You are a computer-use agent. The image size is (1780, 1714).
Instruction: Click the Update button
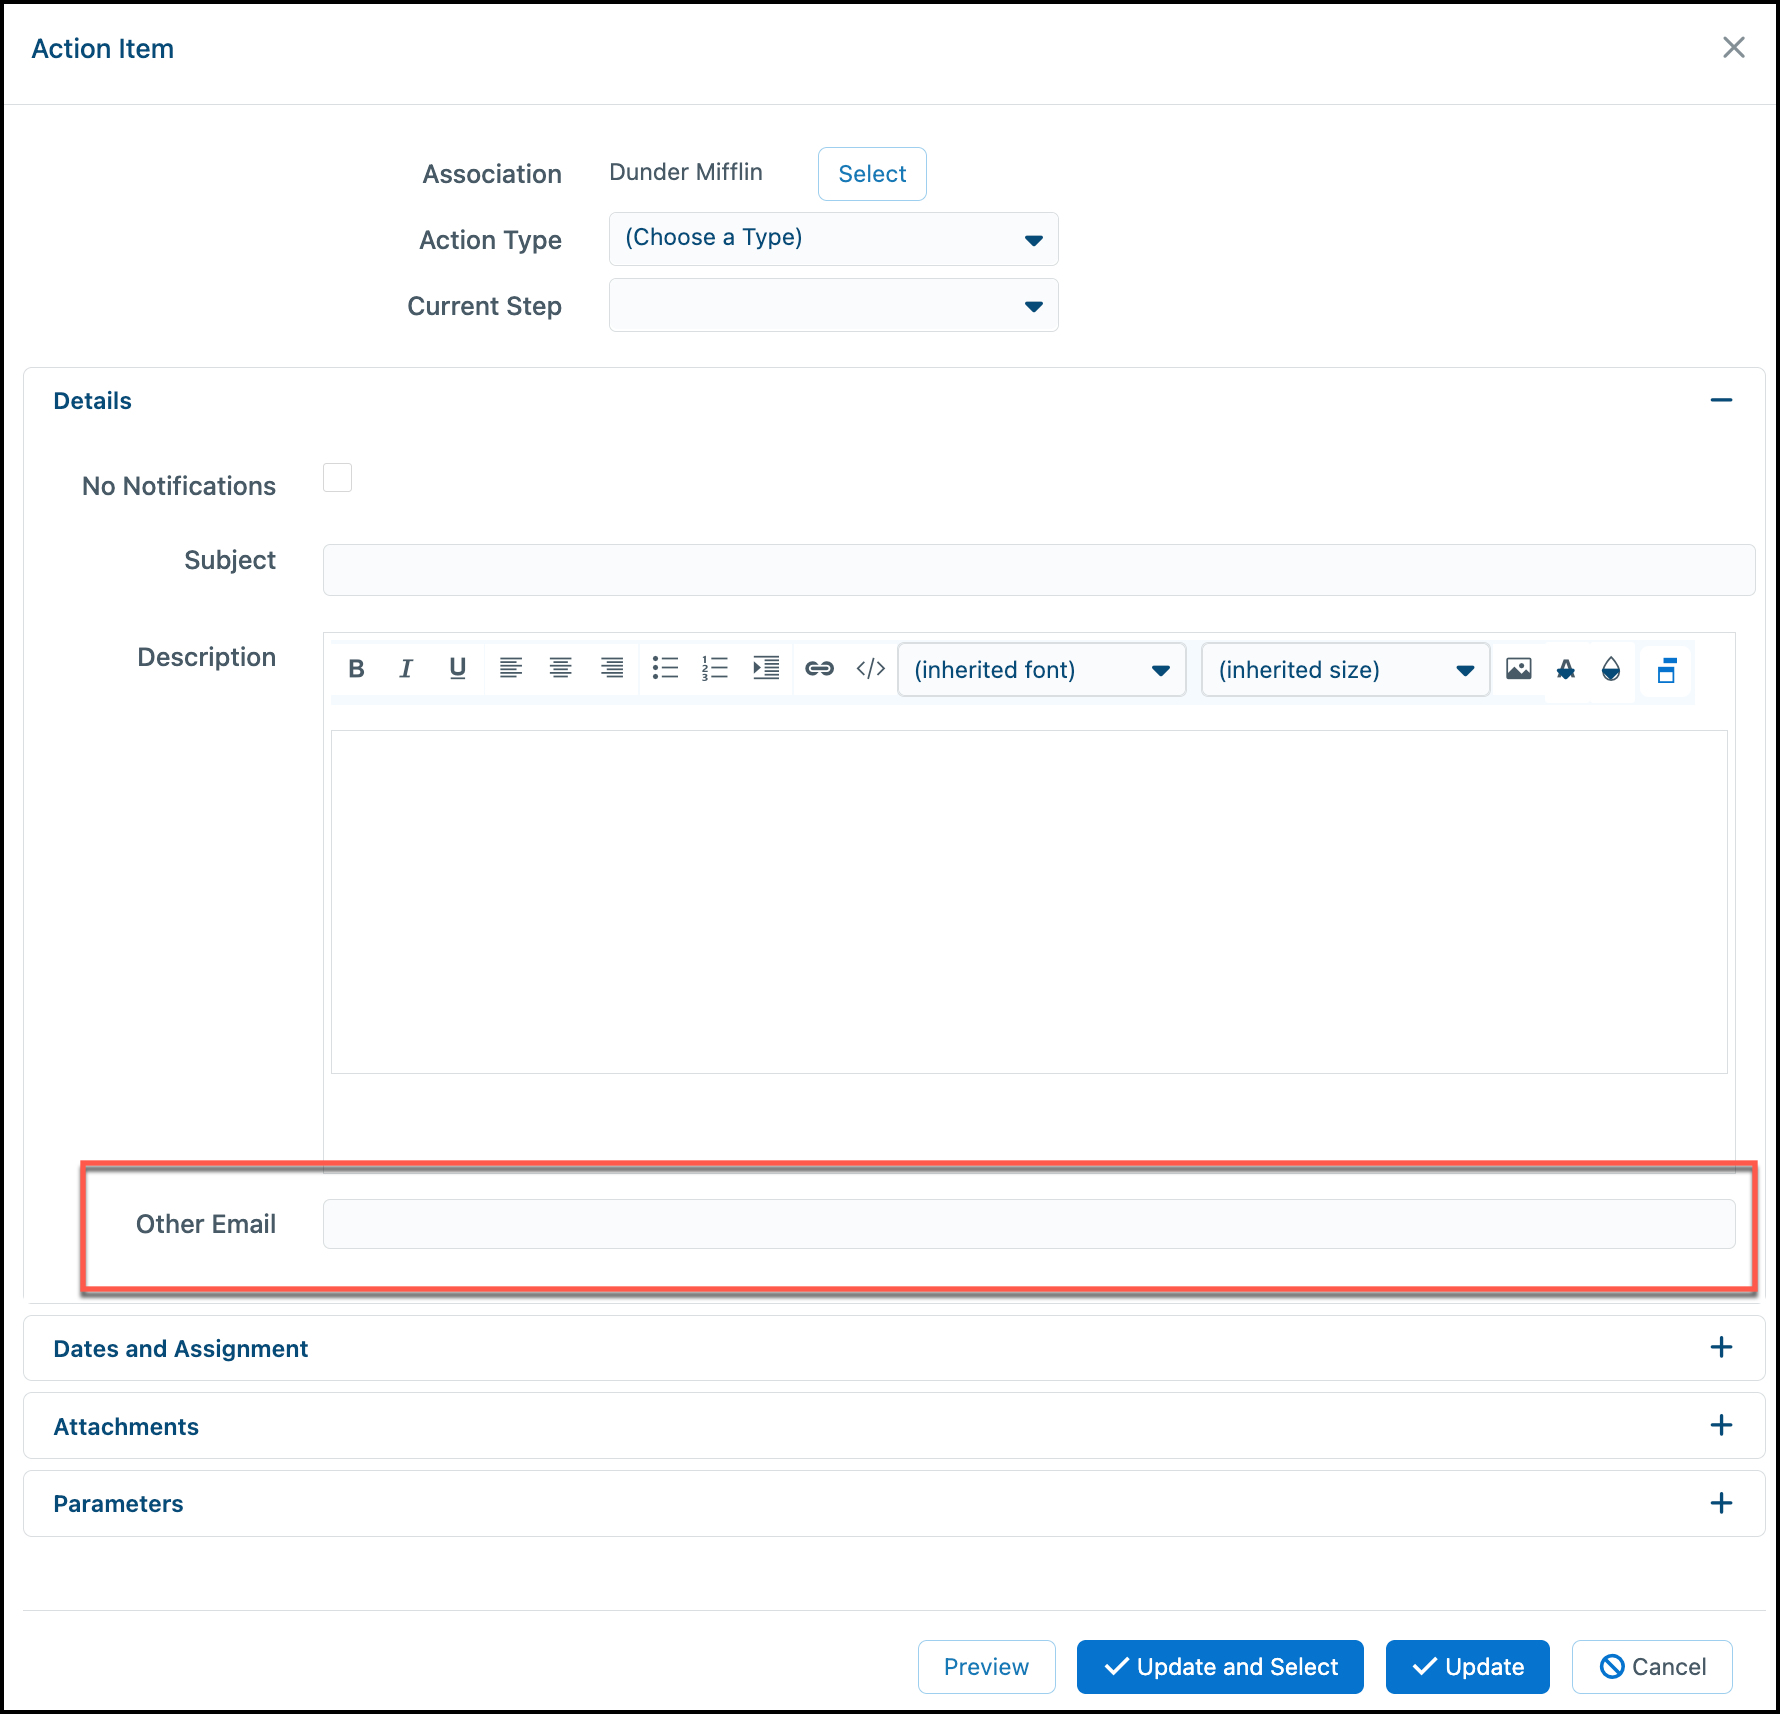(x=1467, y=1667)
